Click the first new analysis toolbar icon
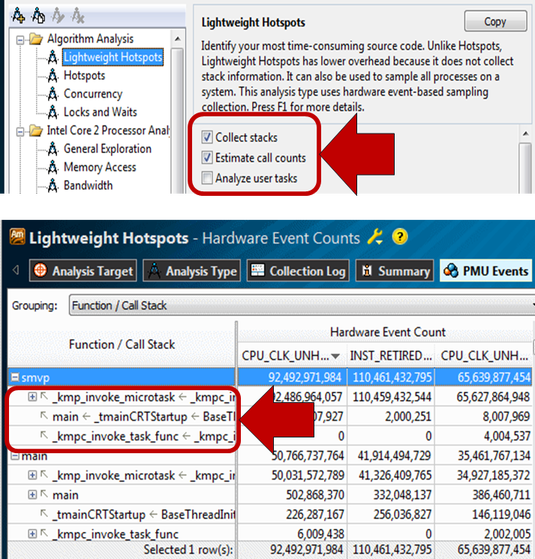This screenshot has width=535, height=559. [18, 15]
